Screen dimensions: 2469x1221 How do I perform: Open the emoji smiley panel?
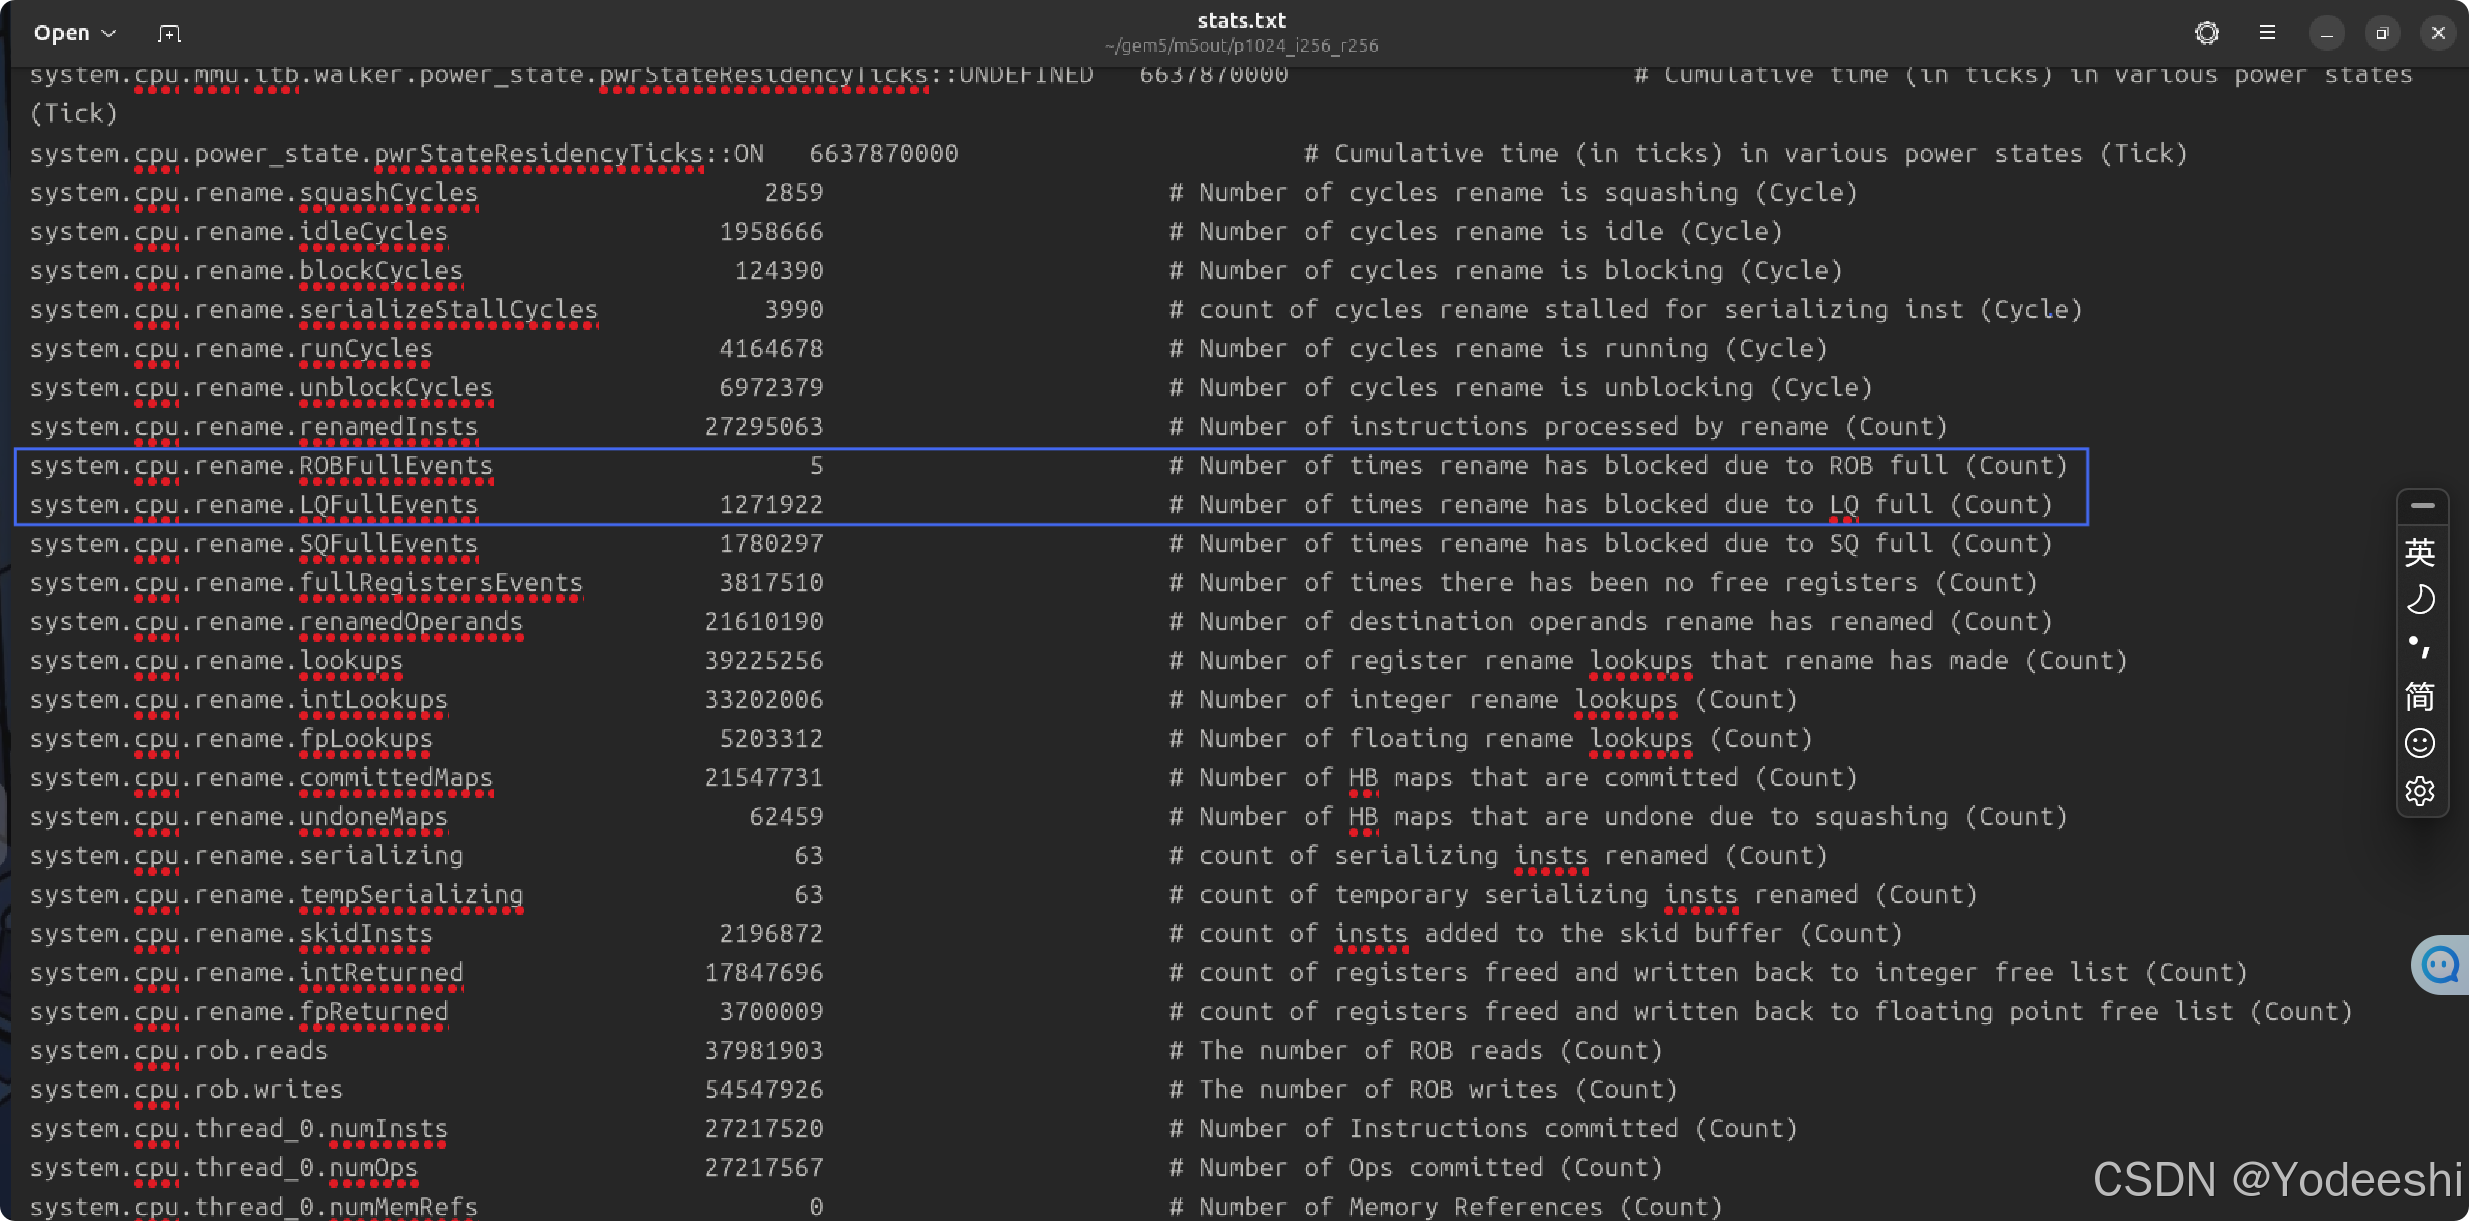pyautogui.click(x=2420, y=743)
